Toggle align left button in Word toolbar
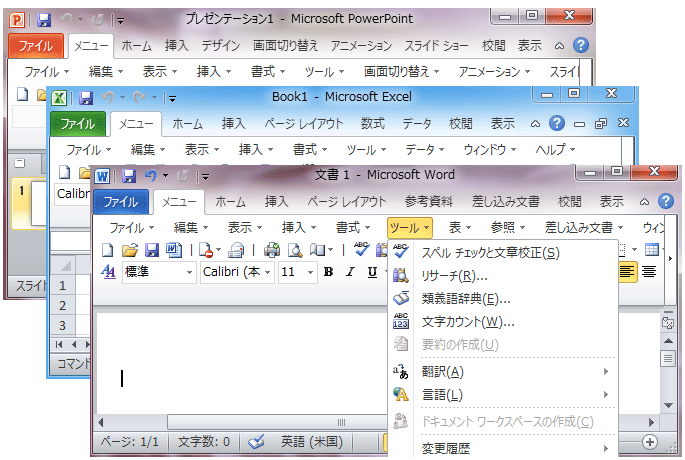This screenshot has width=685, height=460. pyautogui.click(x=627, y=272)
